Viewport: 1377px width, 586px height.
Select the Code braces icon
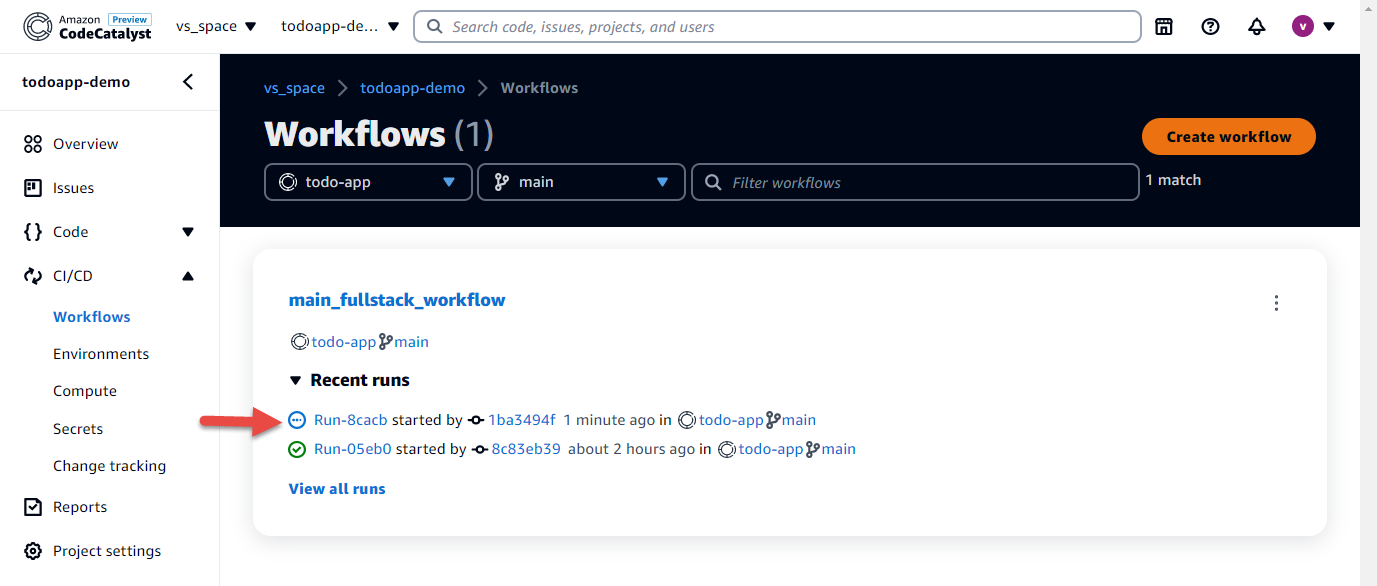coord(33,232)
